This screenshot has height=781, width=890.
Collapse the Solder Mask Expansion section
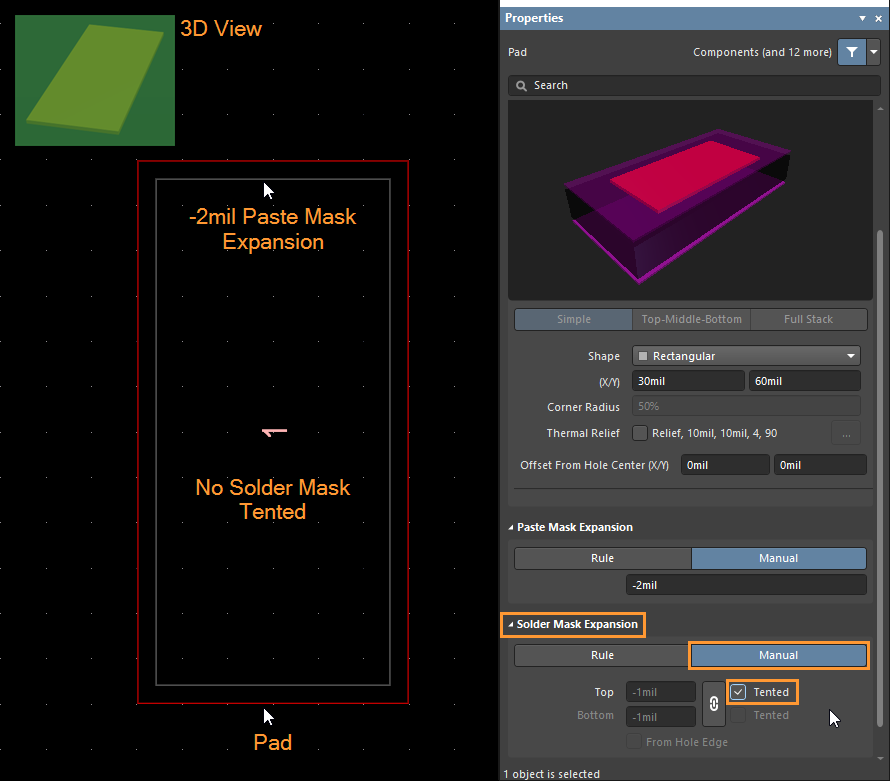coord(512,624)
